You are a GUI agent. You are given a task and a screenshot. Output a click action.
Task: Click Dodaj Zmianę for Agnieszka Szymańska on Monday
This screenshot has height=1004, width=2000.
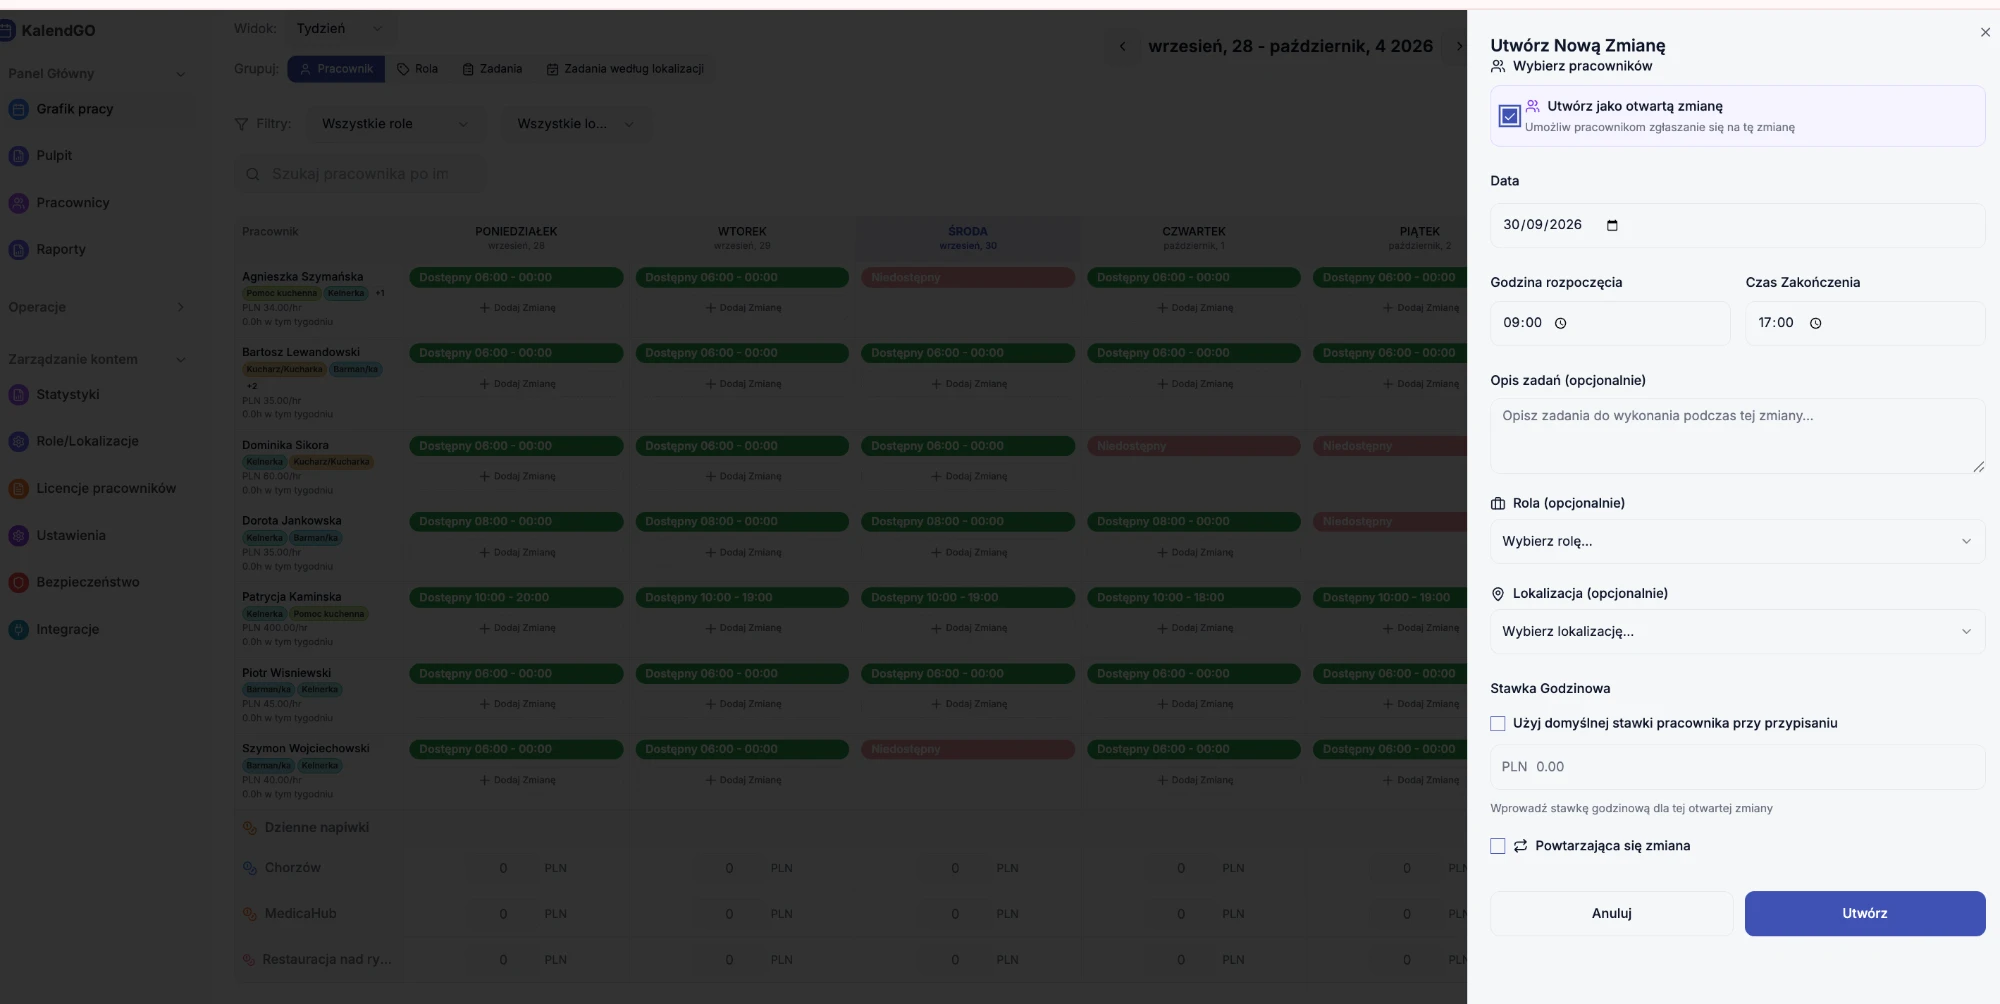pos(517,308)
